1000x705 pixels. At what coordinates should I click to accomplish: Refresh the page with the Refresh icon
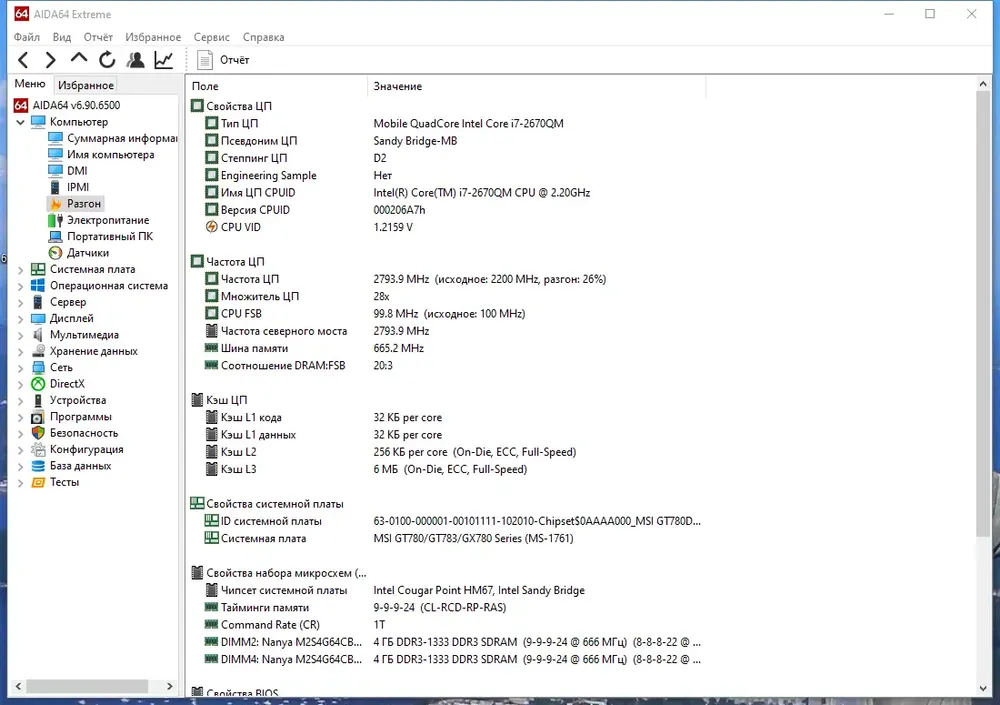(107, 60)
